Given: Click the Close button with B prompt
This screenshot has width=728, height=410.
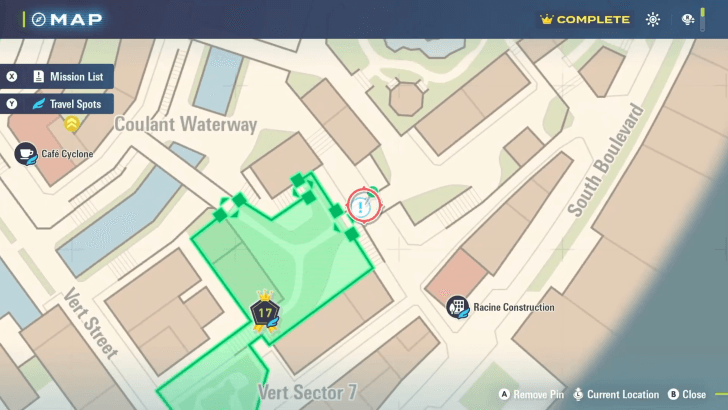Looking at the screenshot, I should pyautogui.click(x=687, y=394).
